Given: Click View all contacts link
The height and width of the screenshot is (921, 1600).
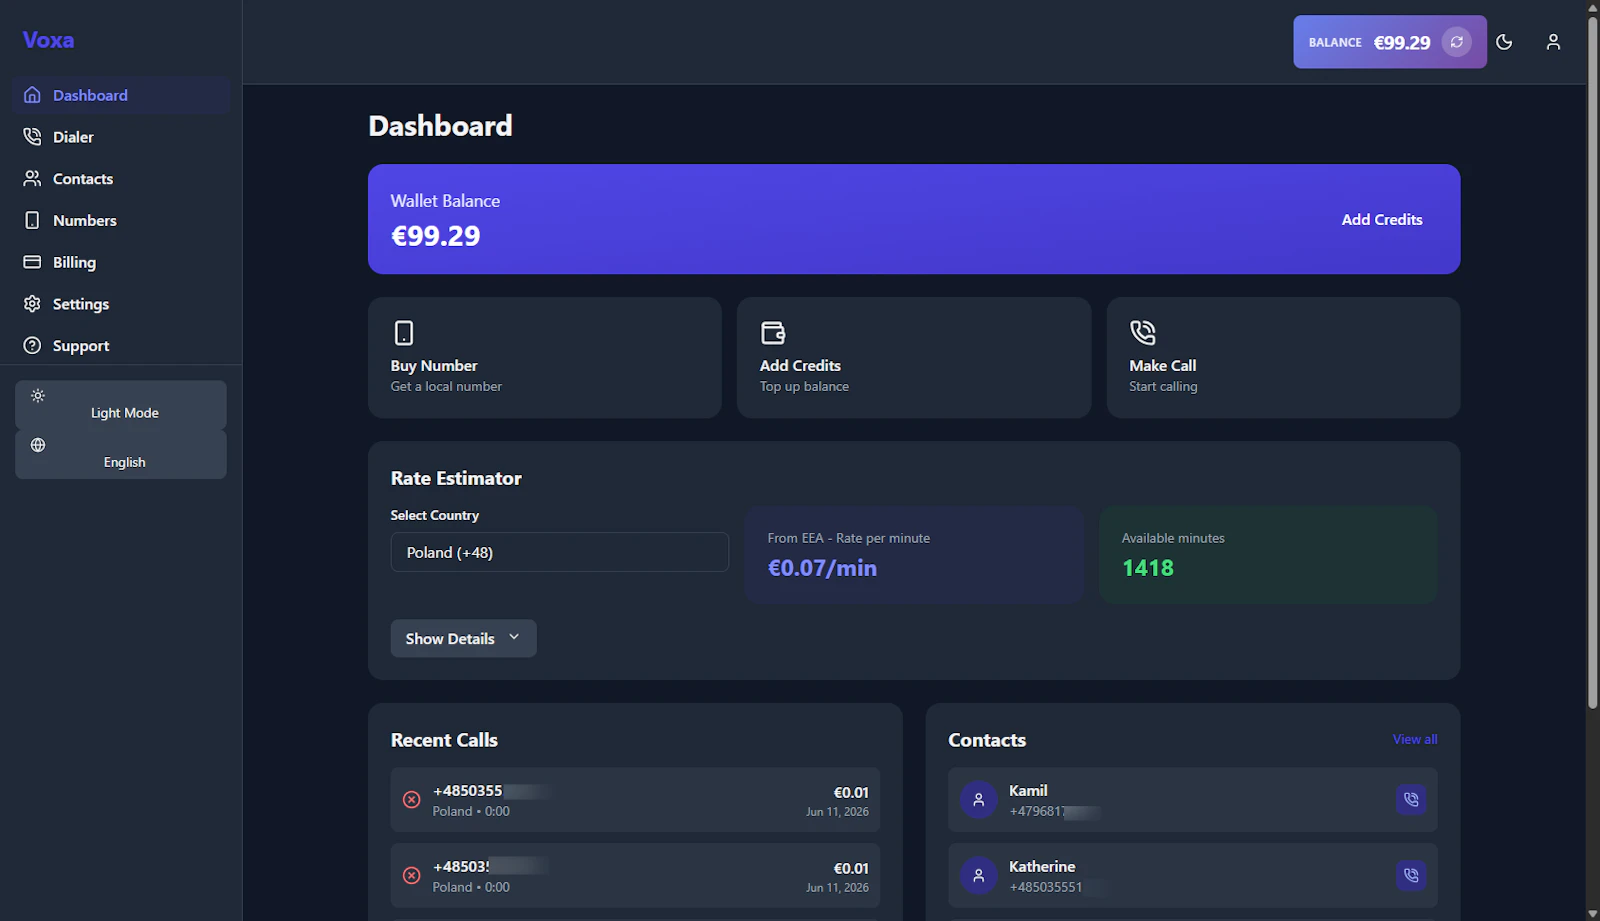Looking at the screenshot, I should click(1415, 739).
